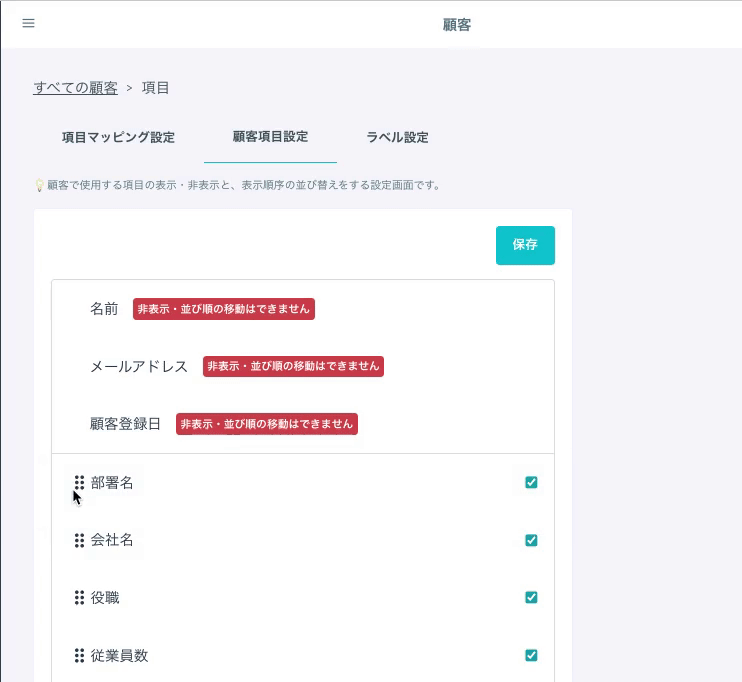
Task: Click the lightbulb hint icon
Action: click(x=40, y=185)
